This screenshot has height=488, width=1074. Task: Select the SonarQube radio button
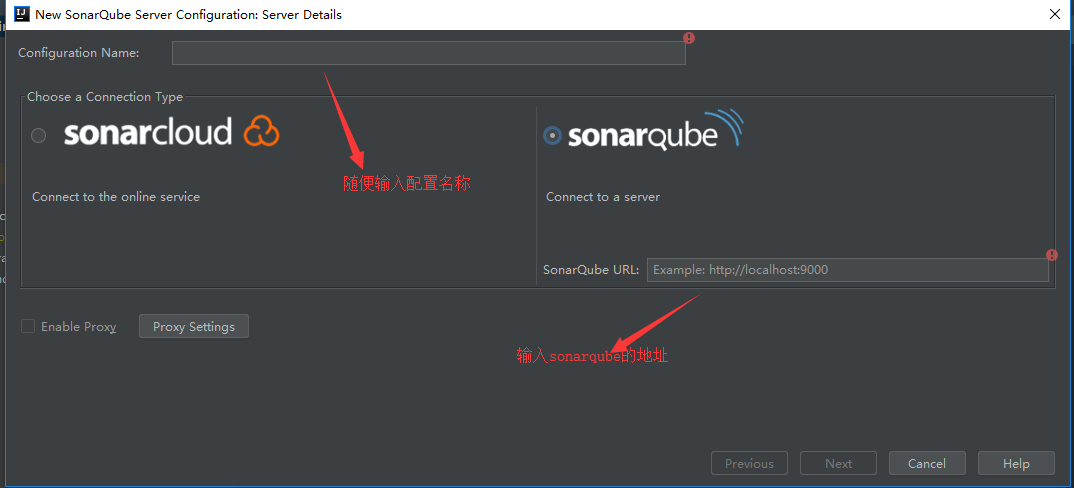coord(551,136)
